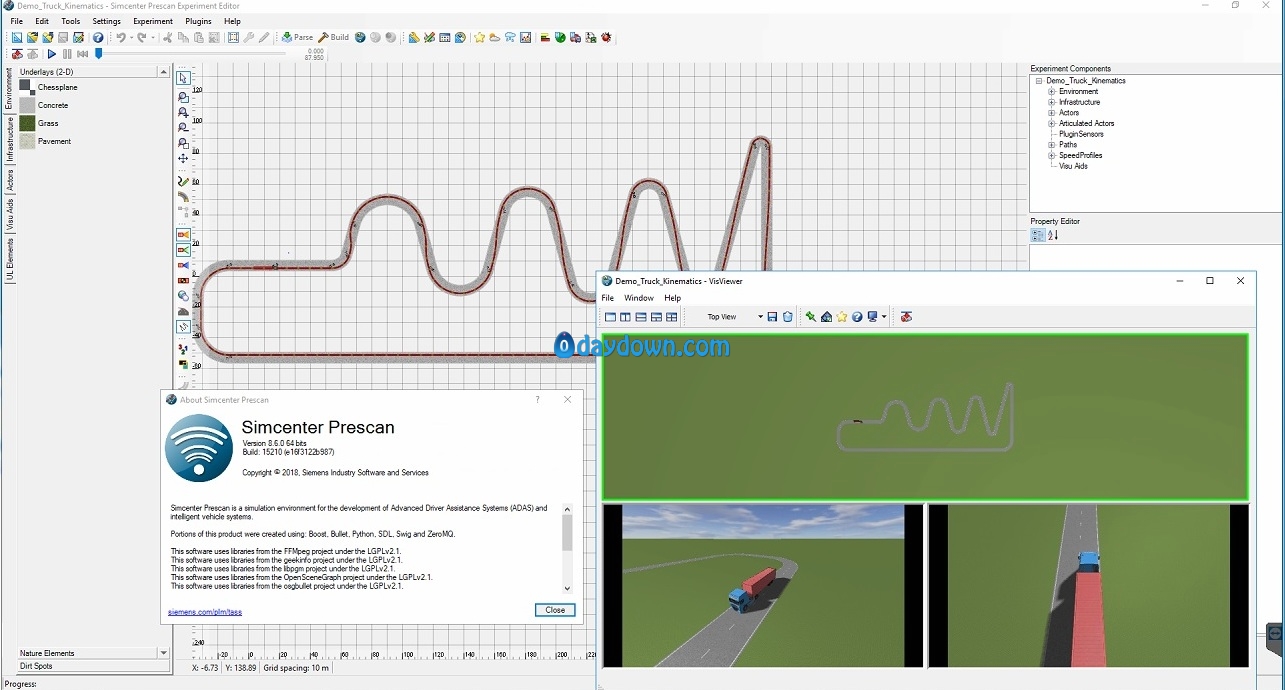Click the single viewport layout icon in VisViewer
This screenshot has height=690, width=1285.
[610, 317]
